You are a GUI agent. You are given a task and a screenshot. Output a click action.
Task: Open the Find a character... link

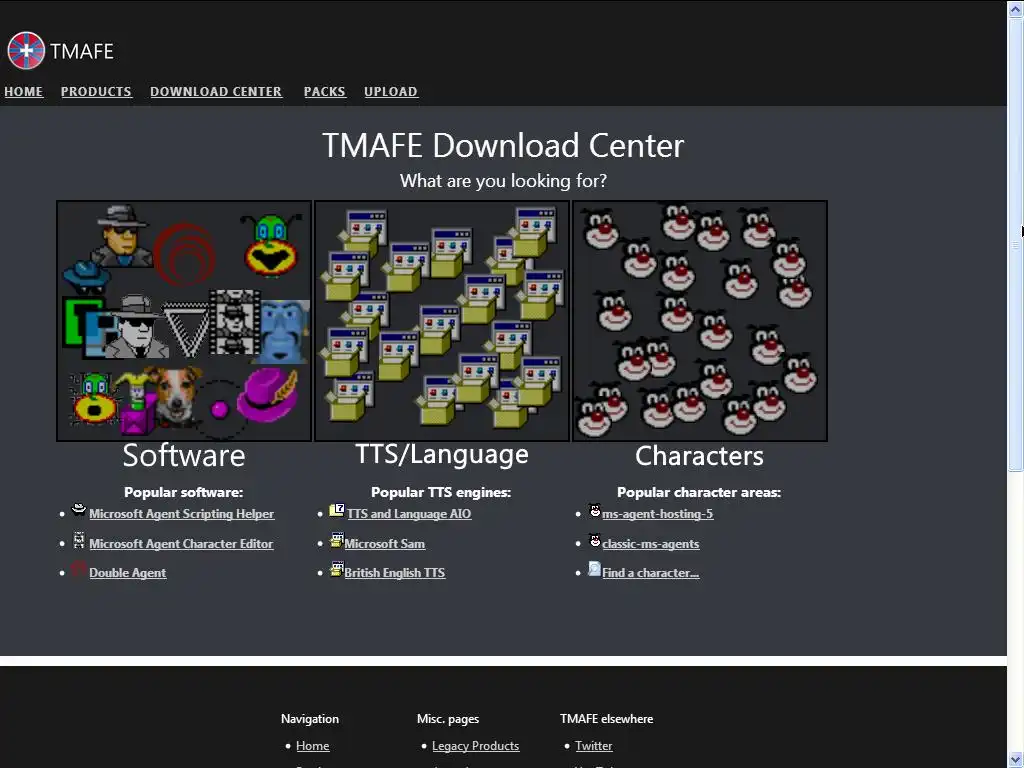point(650,573)
